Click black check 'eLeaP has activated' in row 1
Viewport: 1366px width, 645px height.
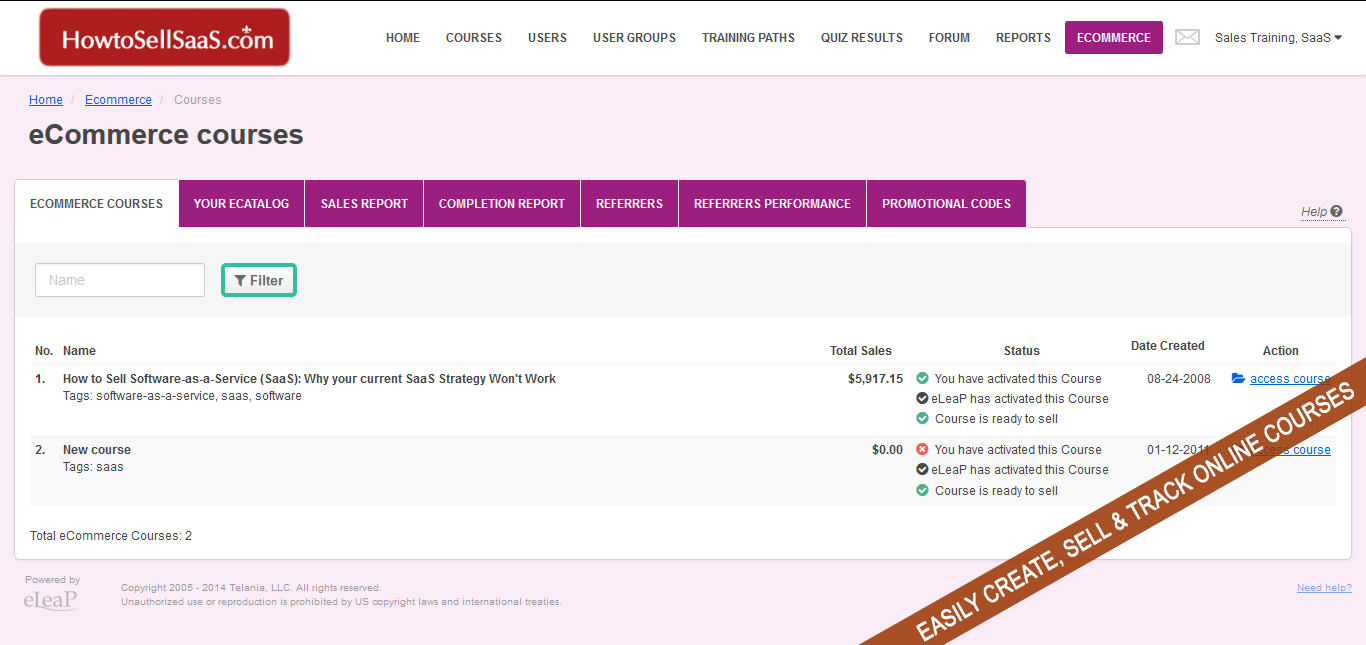[922, 399]
